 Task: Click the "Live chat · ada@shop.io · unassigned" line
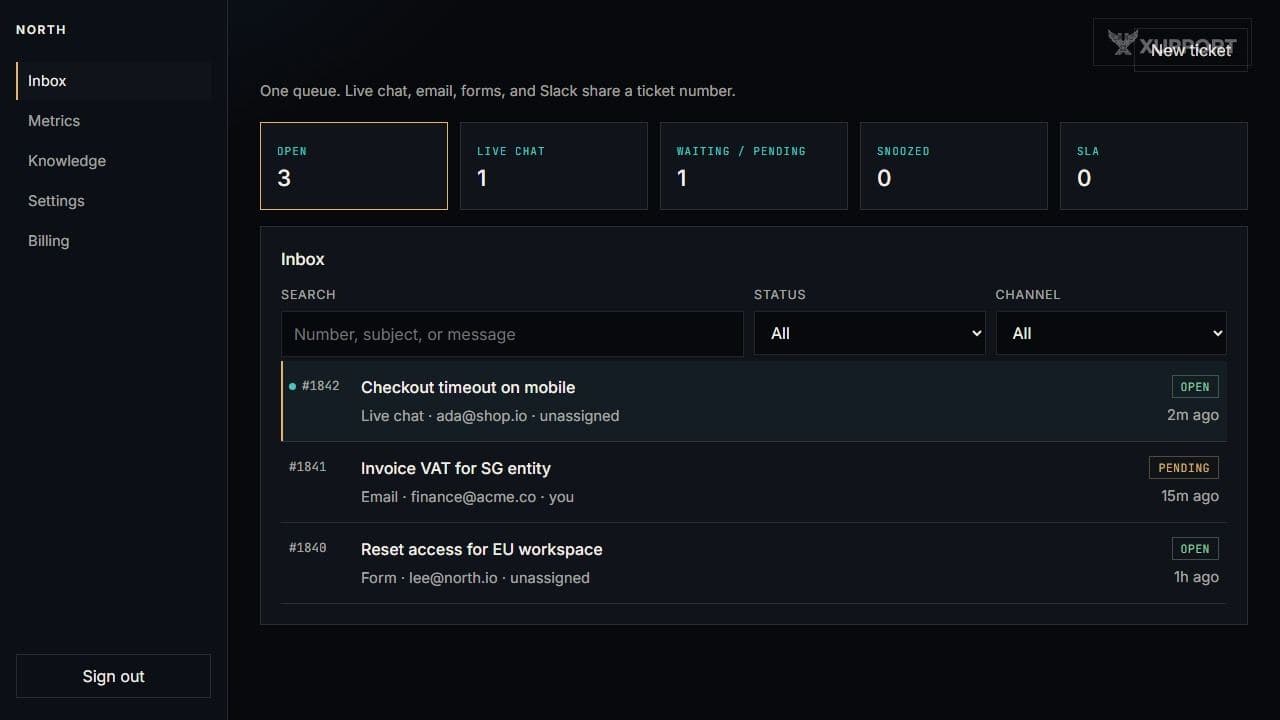click(490, 416)
